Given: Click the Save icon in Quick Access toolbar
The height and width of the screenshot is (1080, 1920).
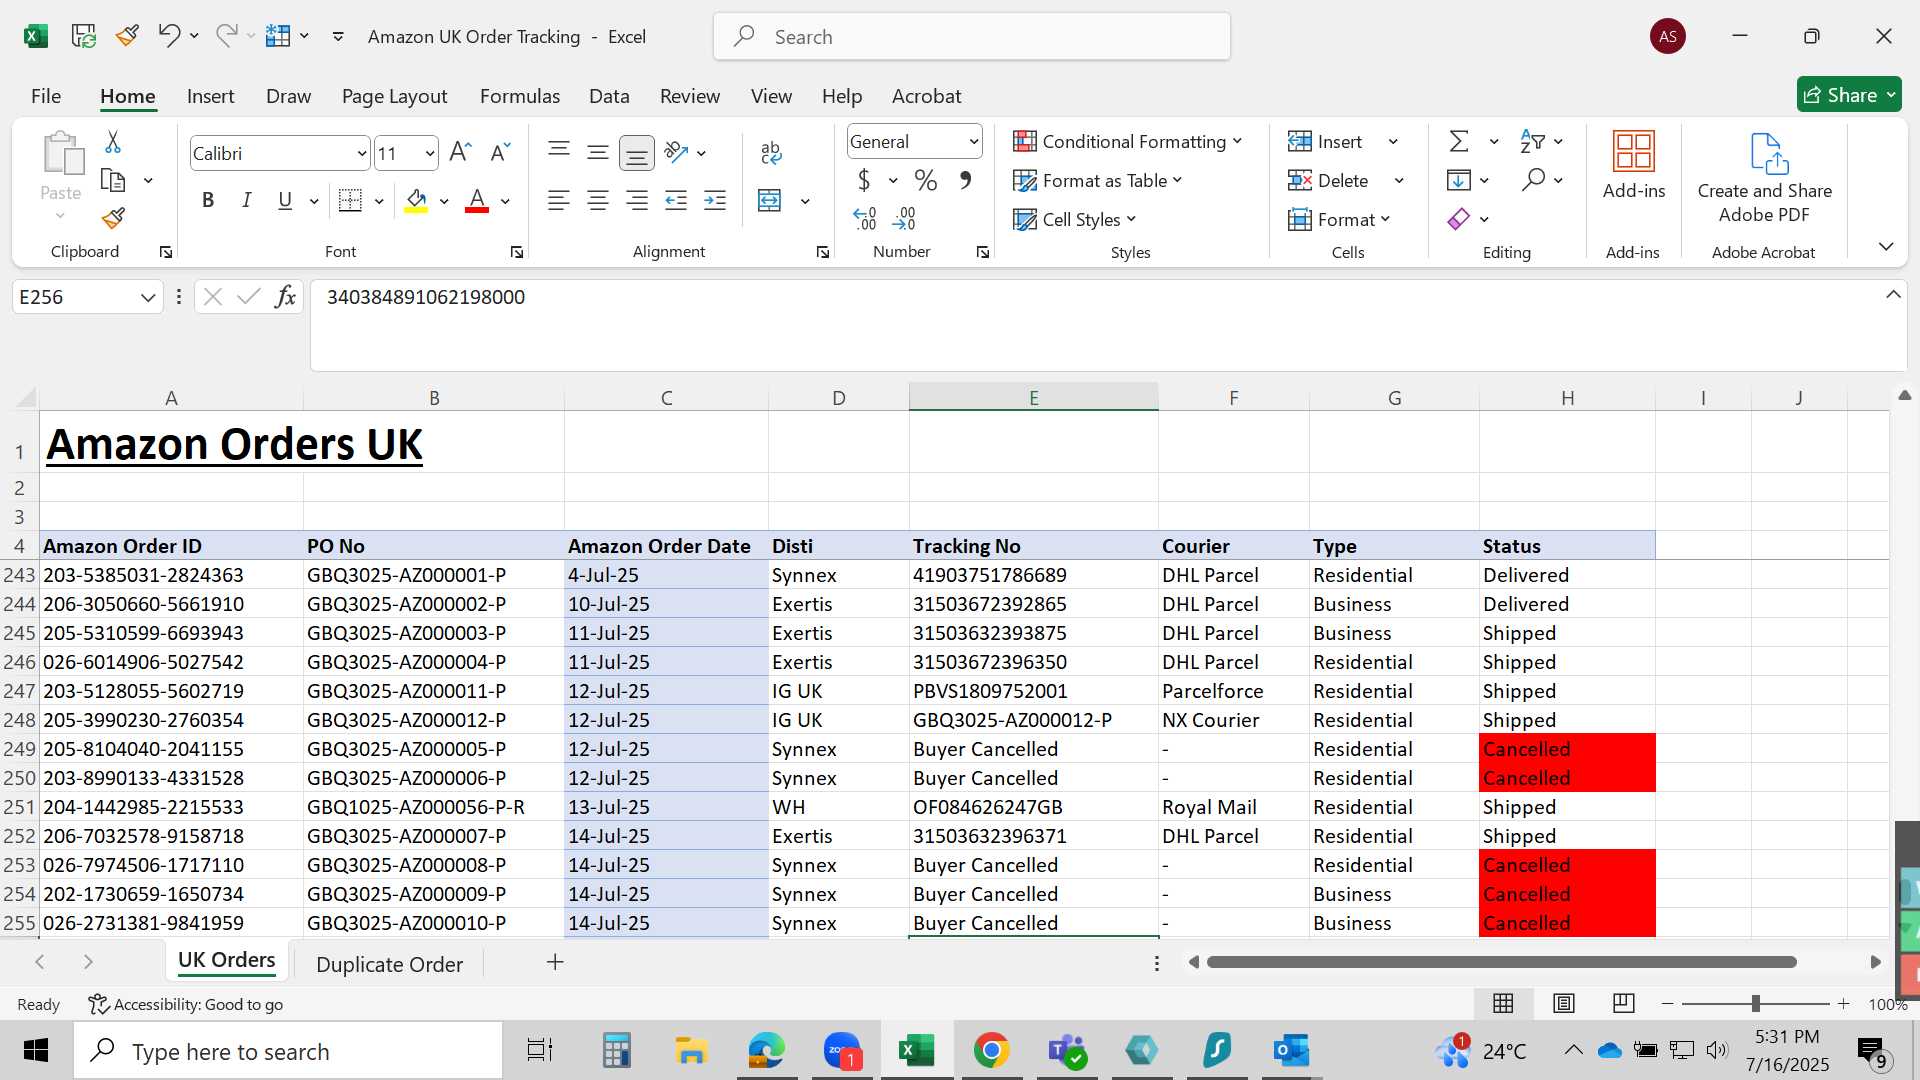Looking at the screenshot, I should 83,36.
